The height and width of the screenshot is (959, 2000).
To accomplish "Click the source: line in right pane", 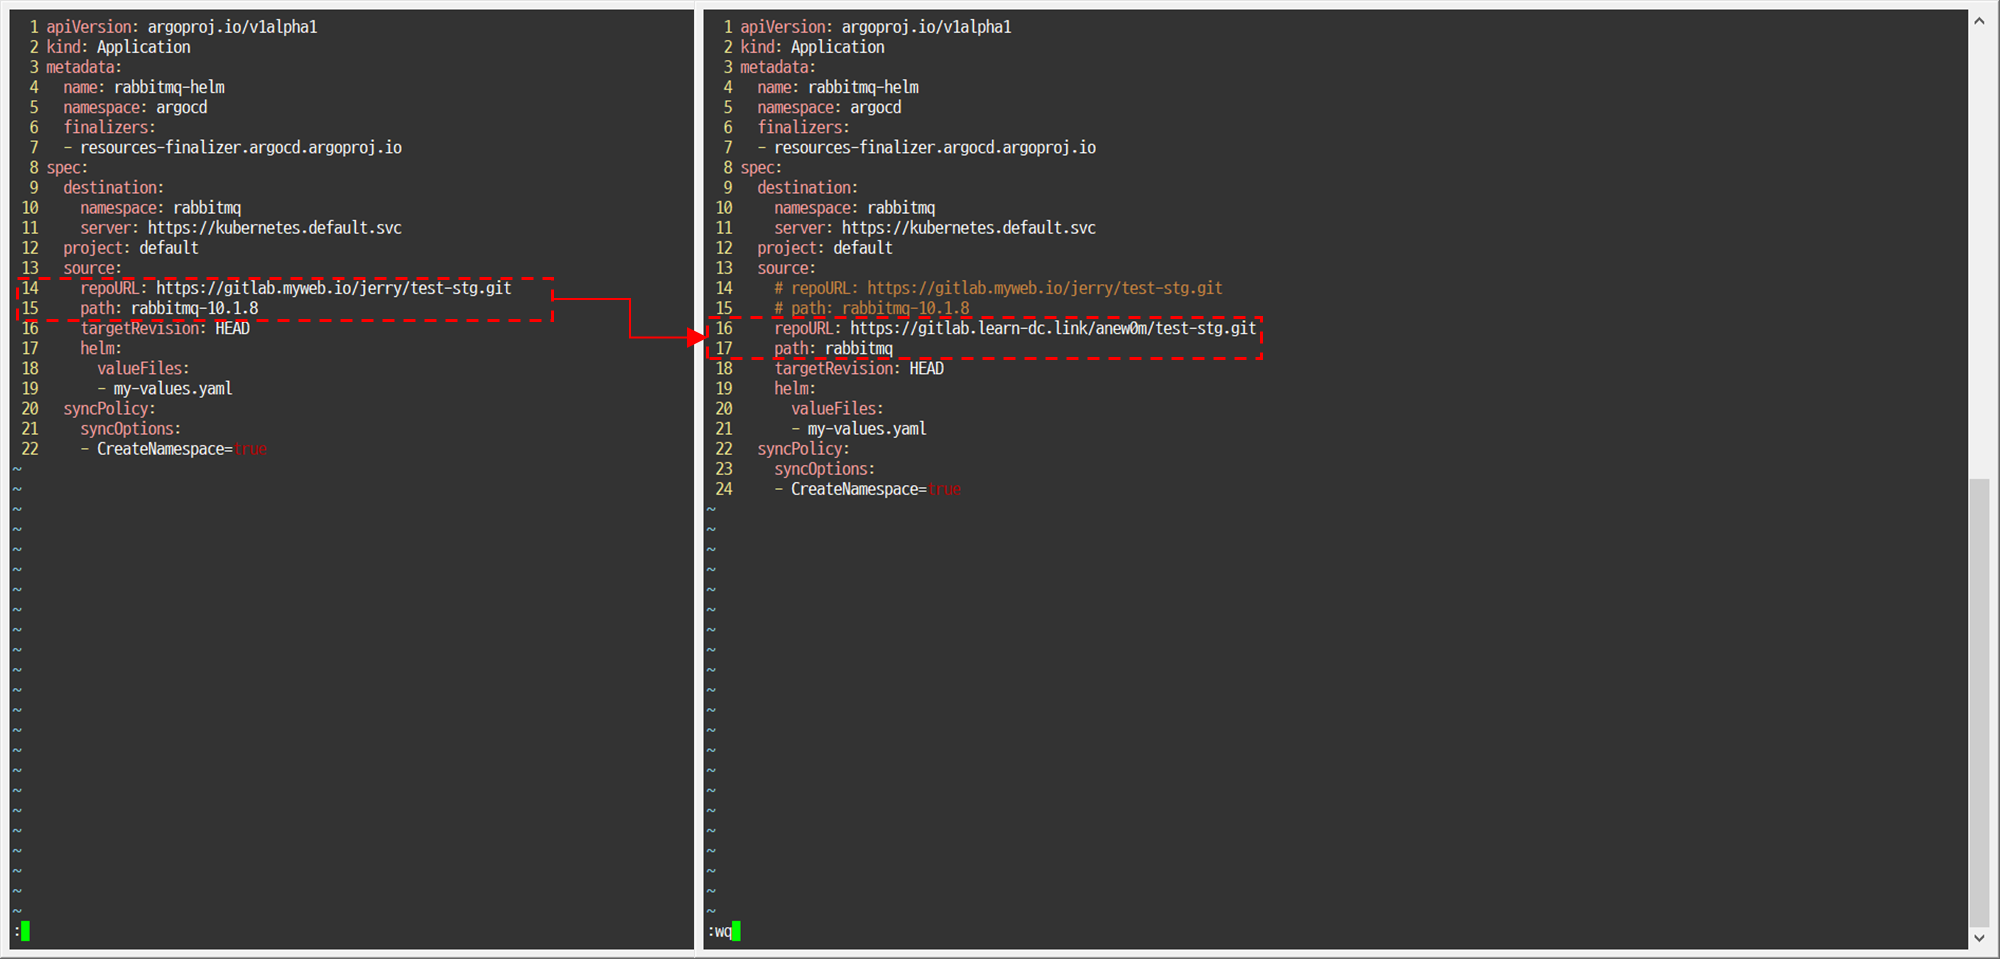I will tap(785, 268).
